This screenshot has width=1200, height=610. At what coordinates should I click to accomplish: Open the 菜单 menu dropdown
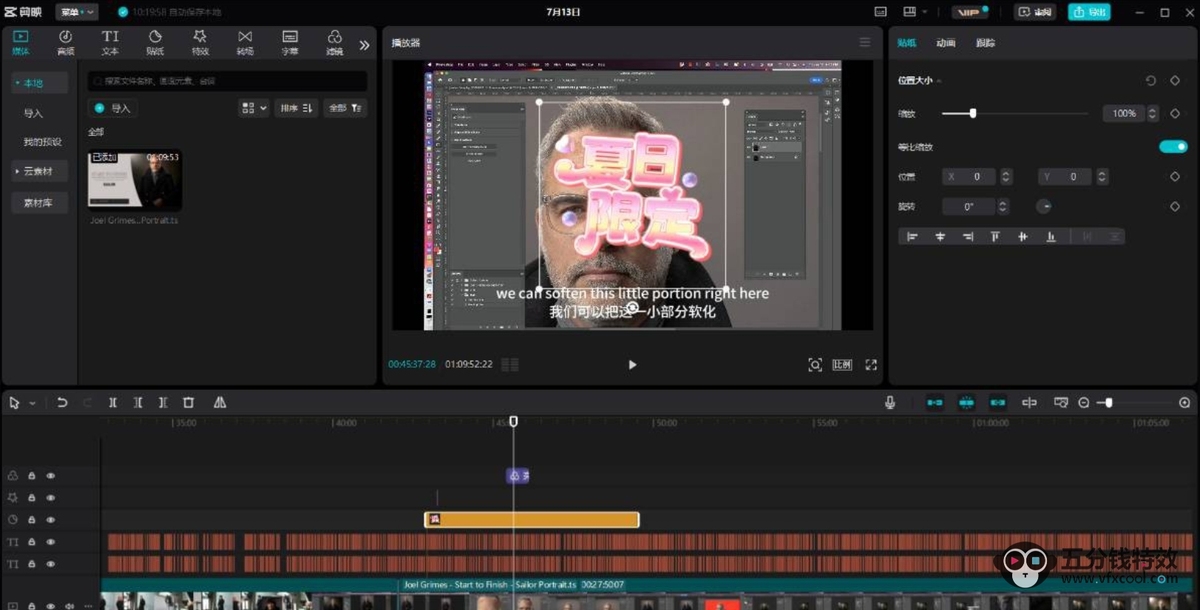click(x=77, y=12)
